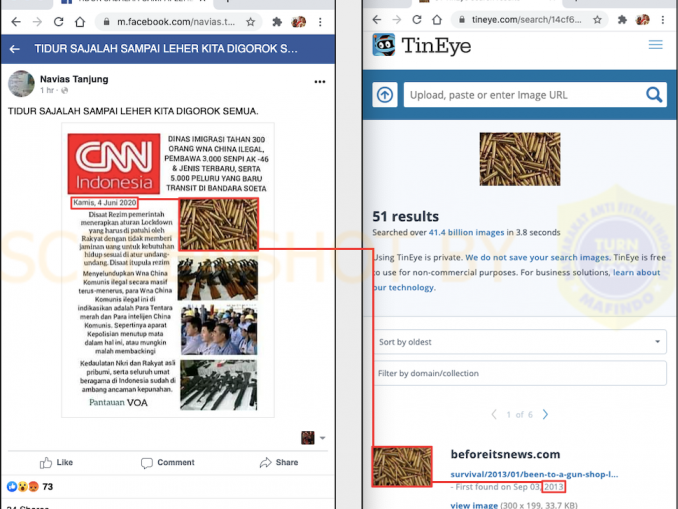The height and width of the screenshot is (509, 678).
Task: Bookmark the TinEye page with the star
Action: point(598,19)
